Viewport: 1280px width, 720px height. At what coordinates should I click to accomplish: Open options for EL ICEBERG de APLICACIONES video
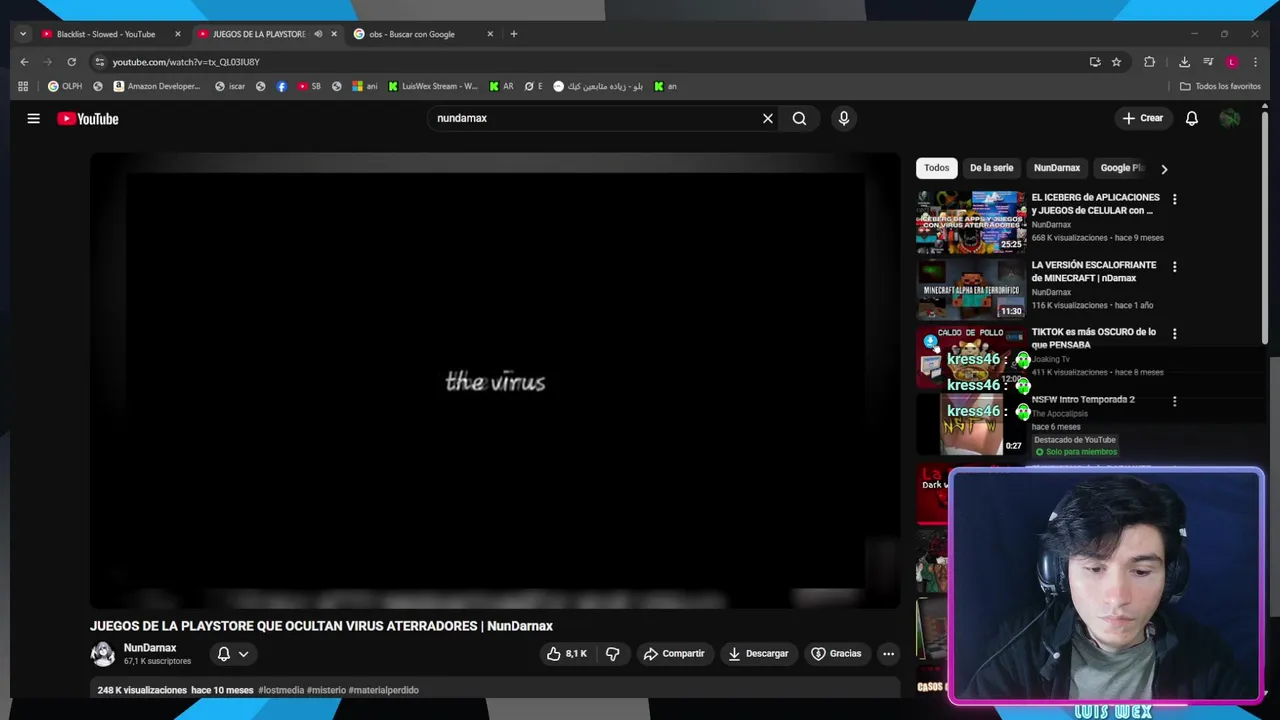pyautogui.click(x=1174, y=199)
